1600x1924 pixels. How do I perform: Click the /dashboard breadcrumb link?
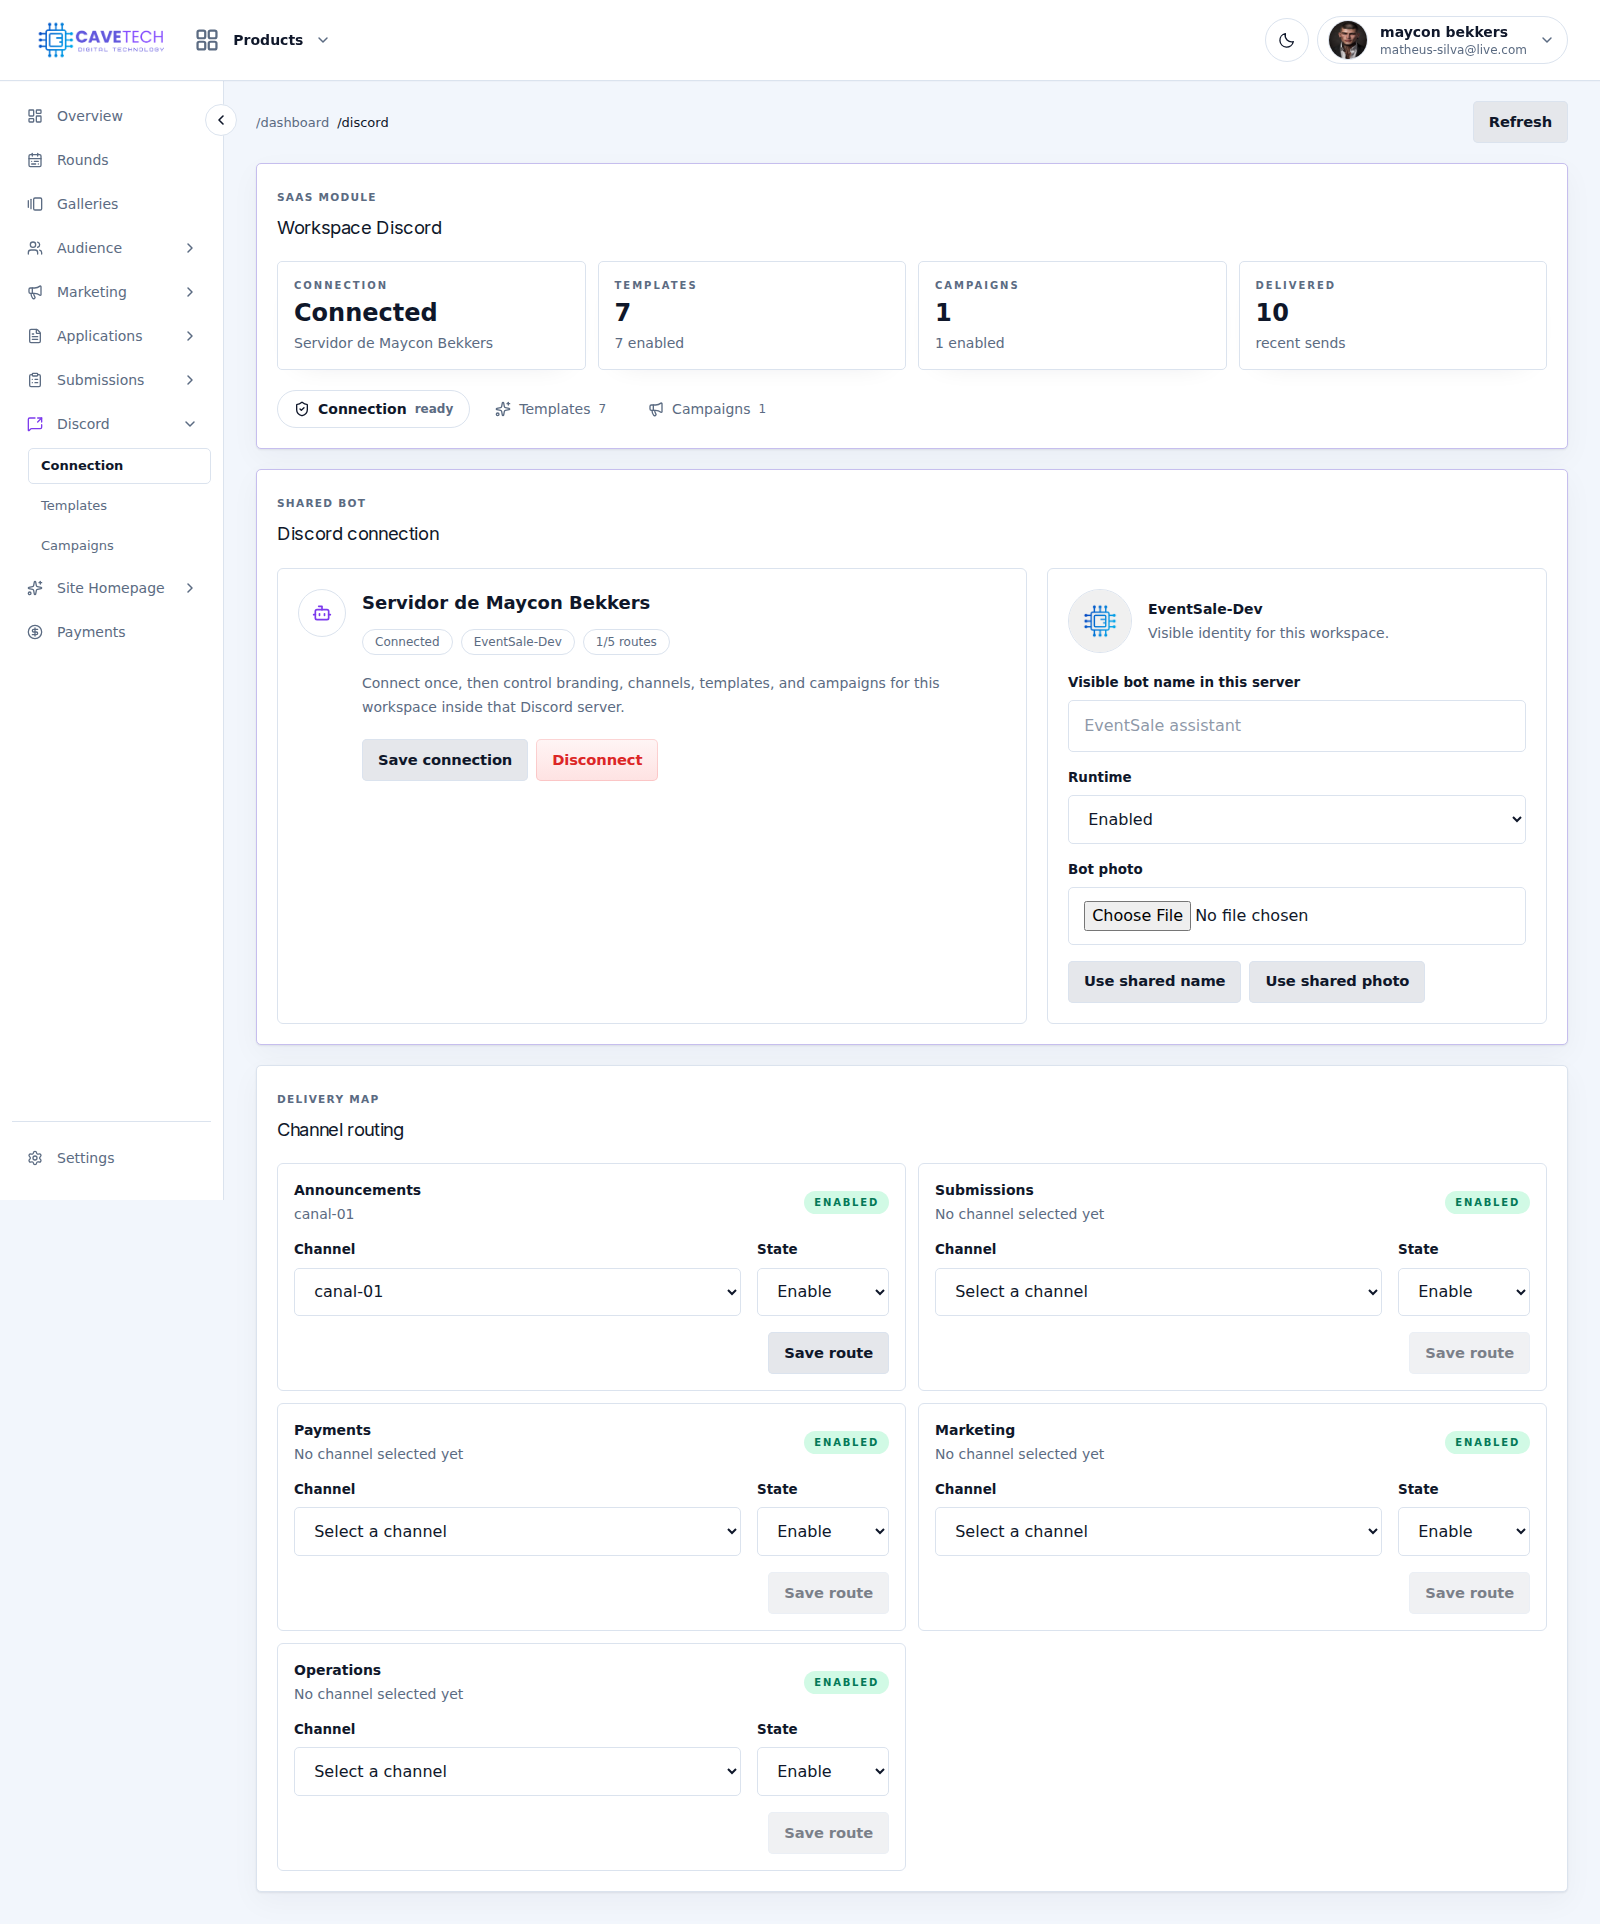[292, 122]
